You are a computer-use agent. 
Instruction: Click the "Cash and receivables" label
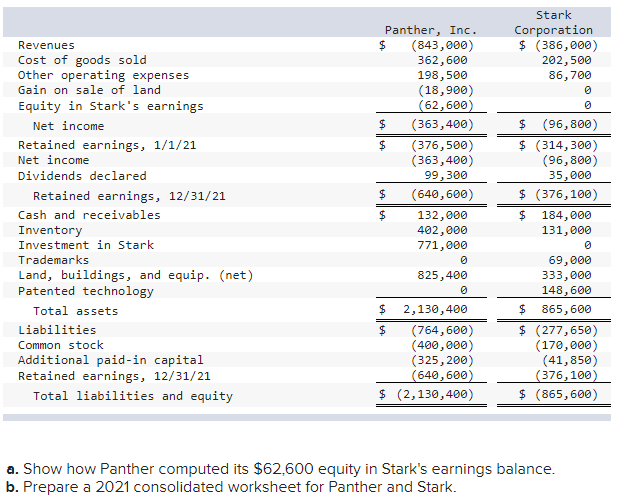tap(89, 215)
